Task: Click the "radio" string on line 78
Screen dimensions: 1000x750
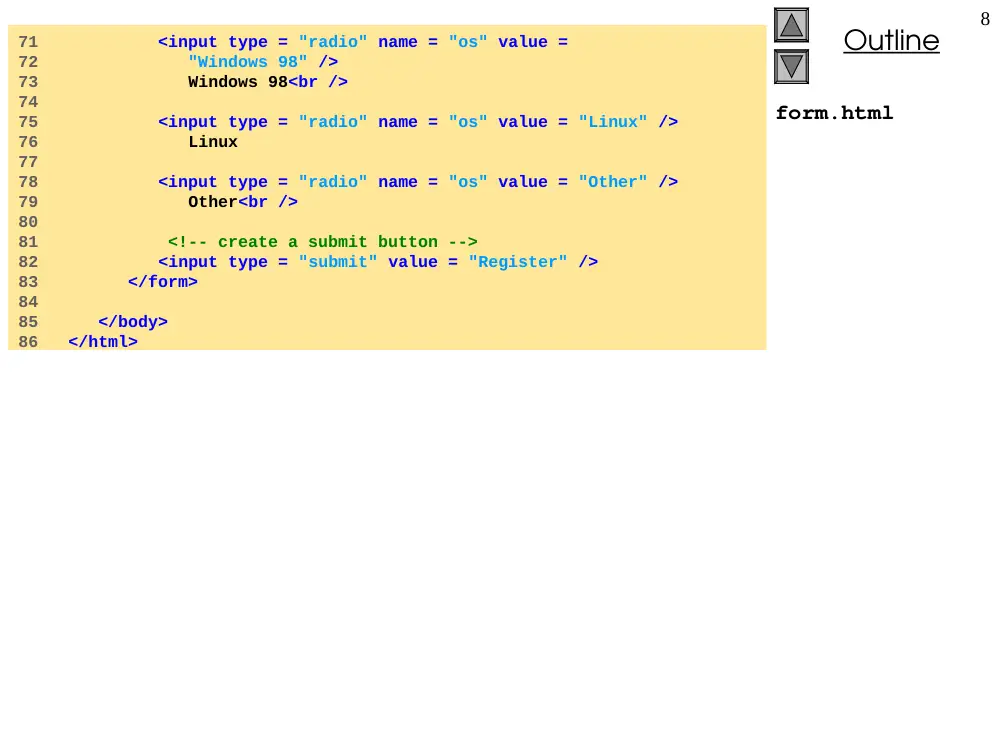Action: click(x=333, y=182)
